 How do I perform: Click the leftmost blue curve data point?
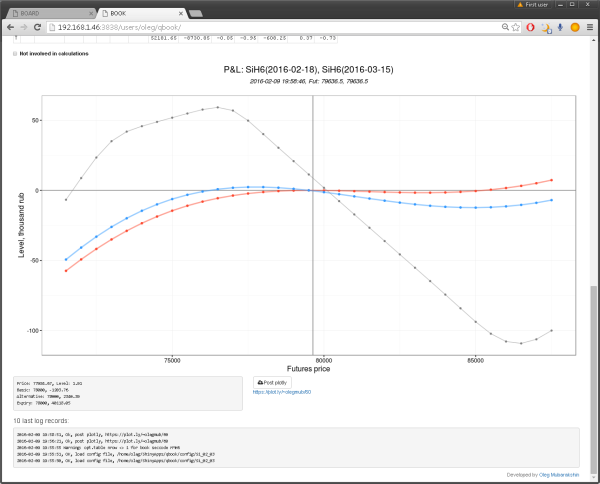coord(66,259)
